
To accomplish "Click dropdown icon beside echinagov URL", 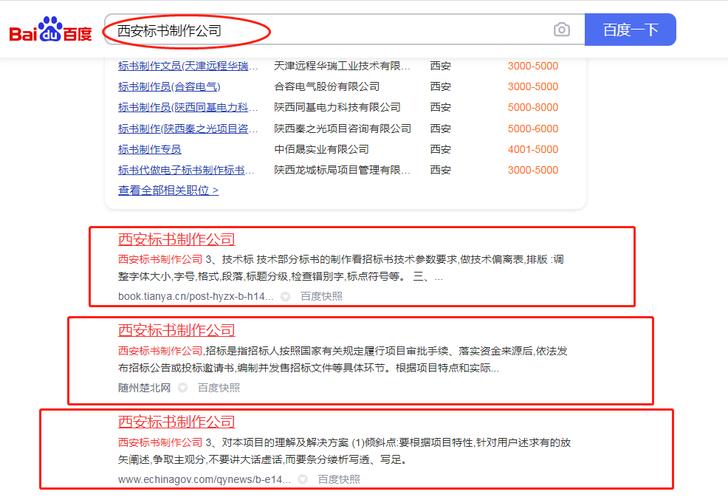I will (x=302, y=479).
